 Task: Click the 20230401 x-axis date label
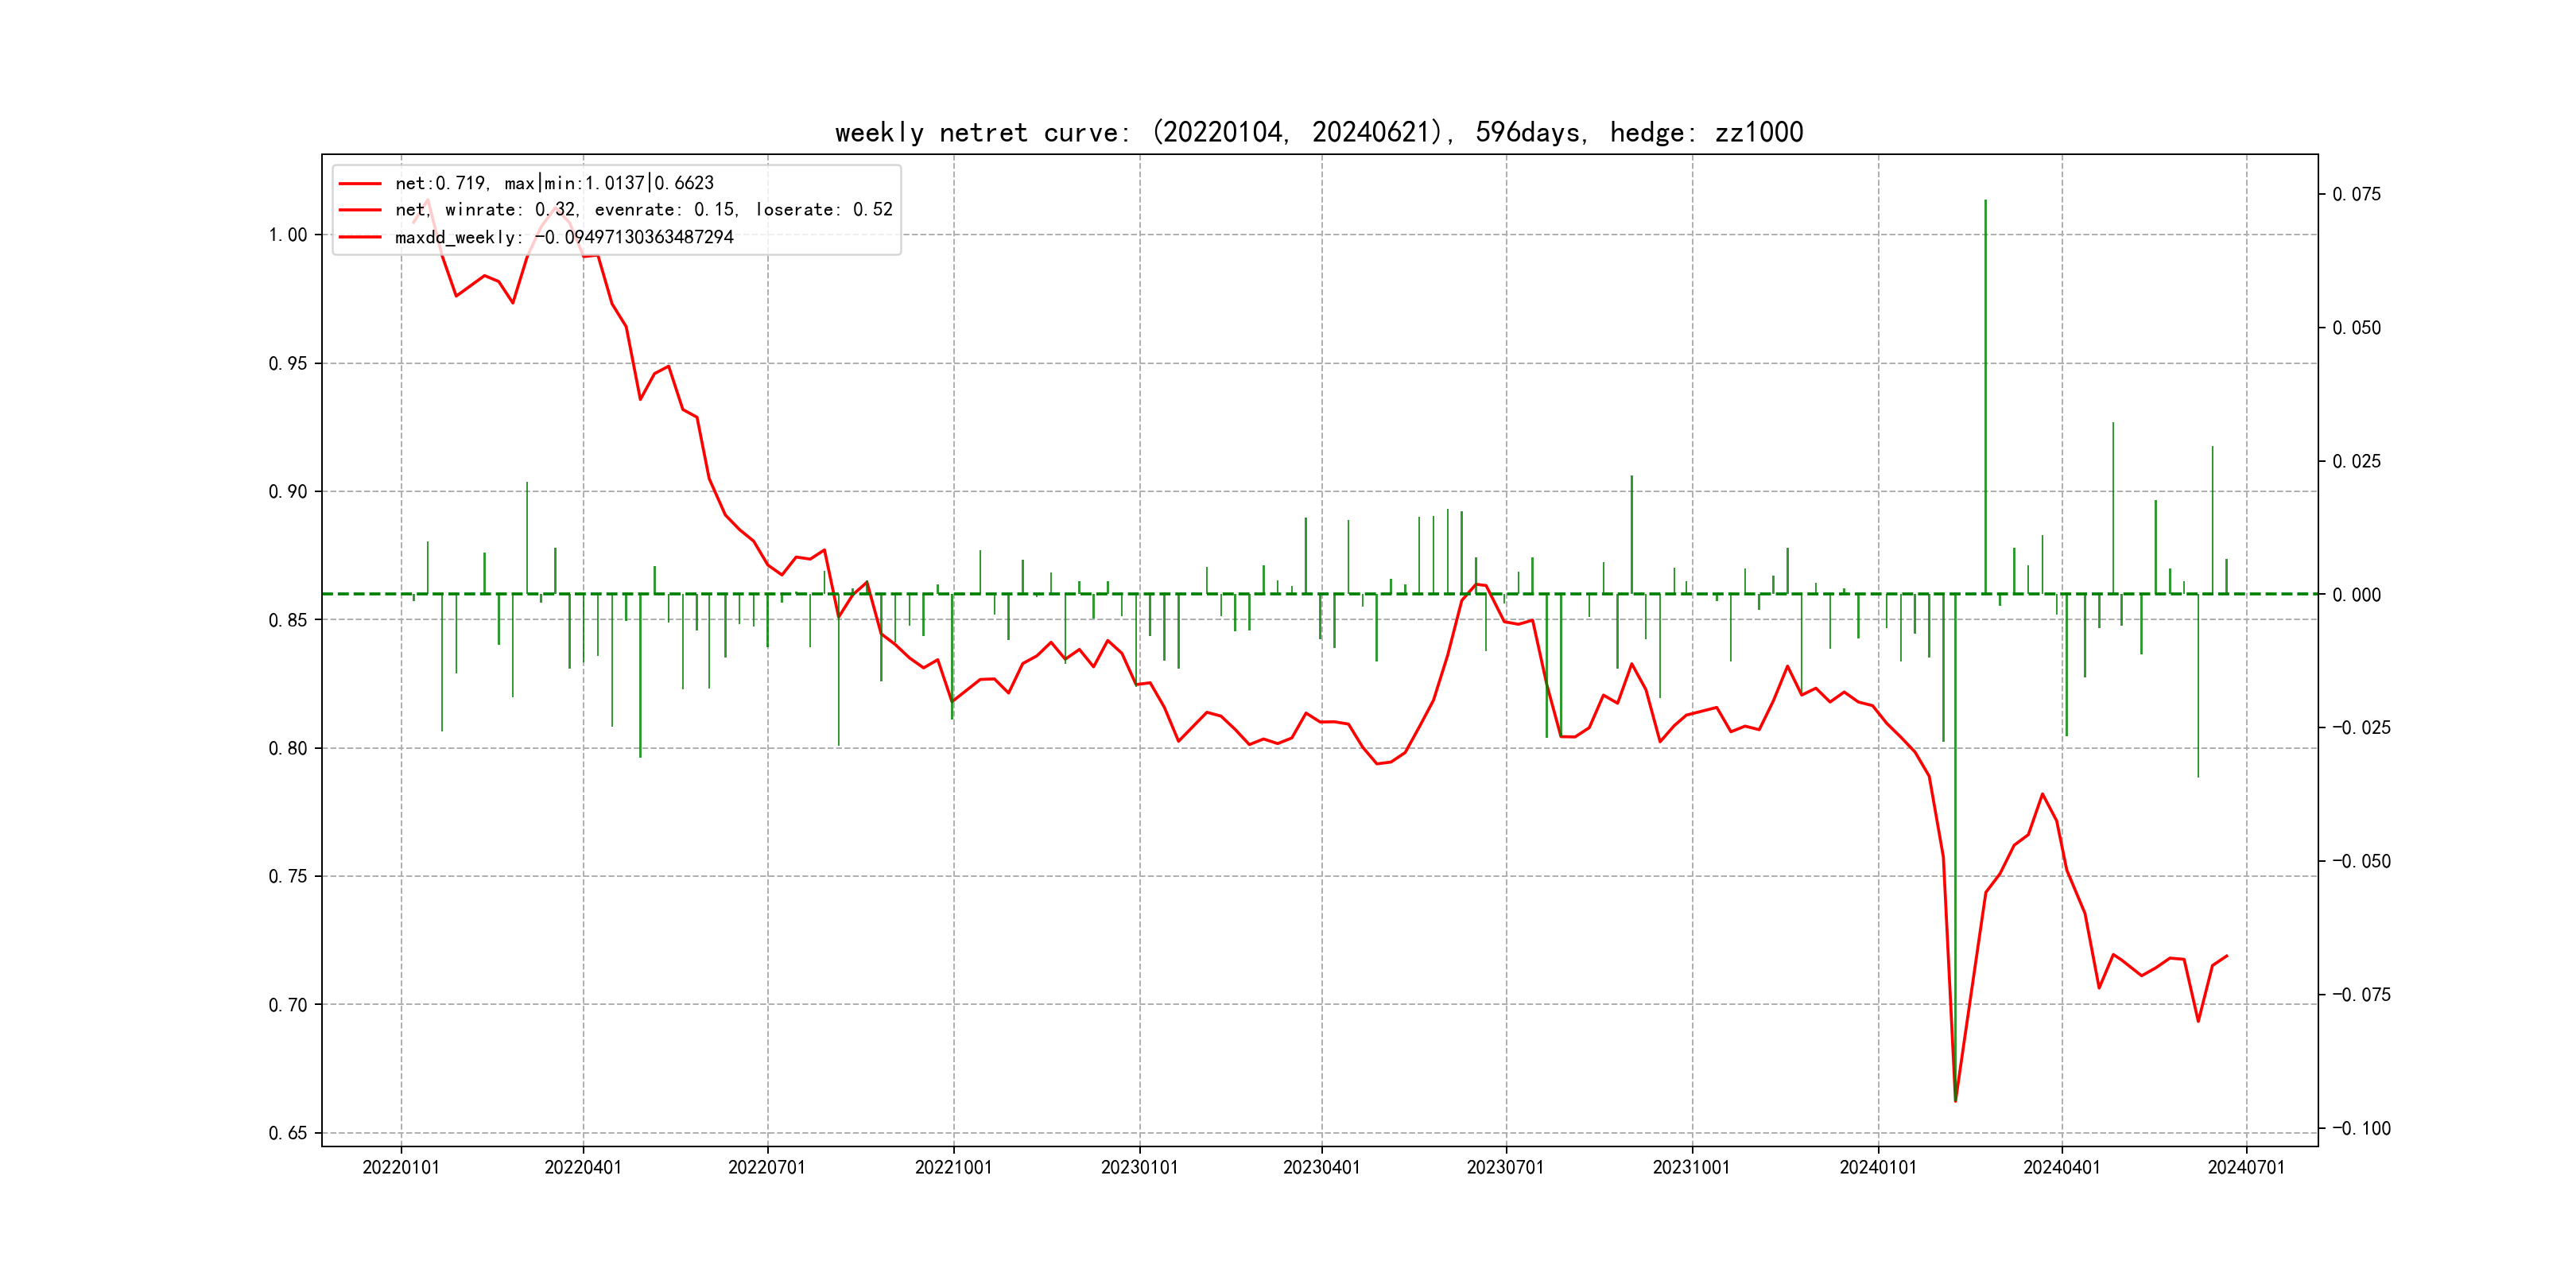pyautogui.click(x=1321, y=1168)
